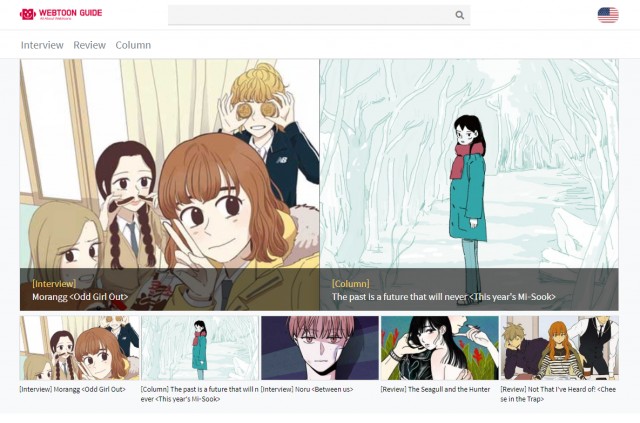The image size is (640, 423).
Task: Select the Noru Between us thumbnail
Action: (x=320, y=348)
